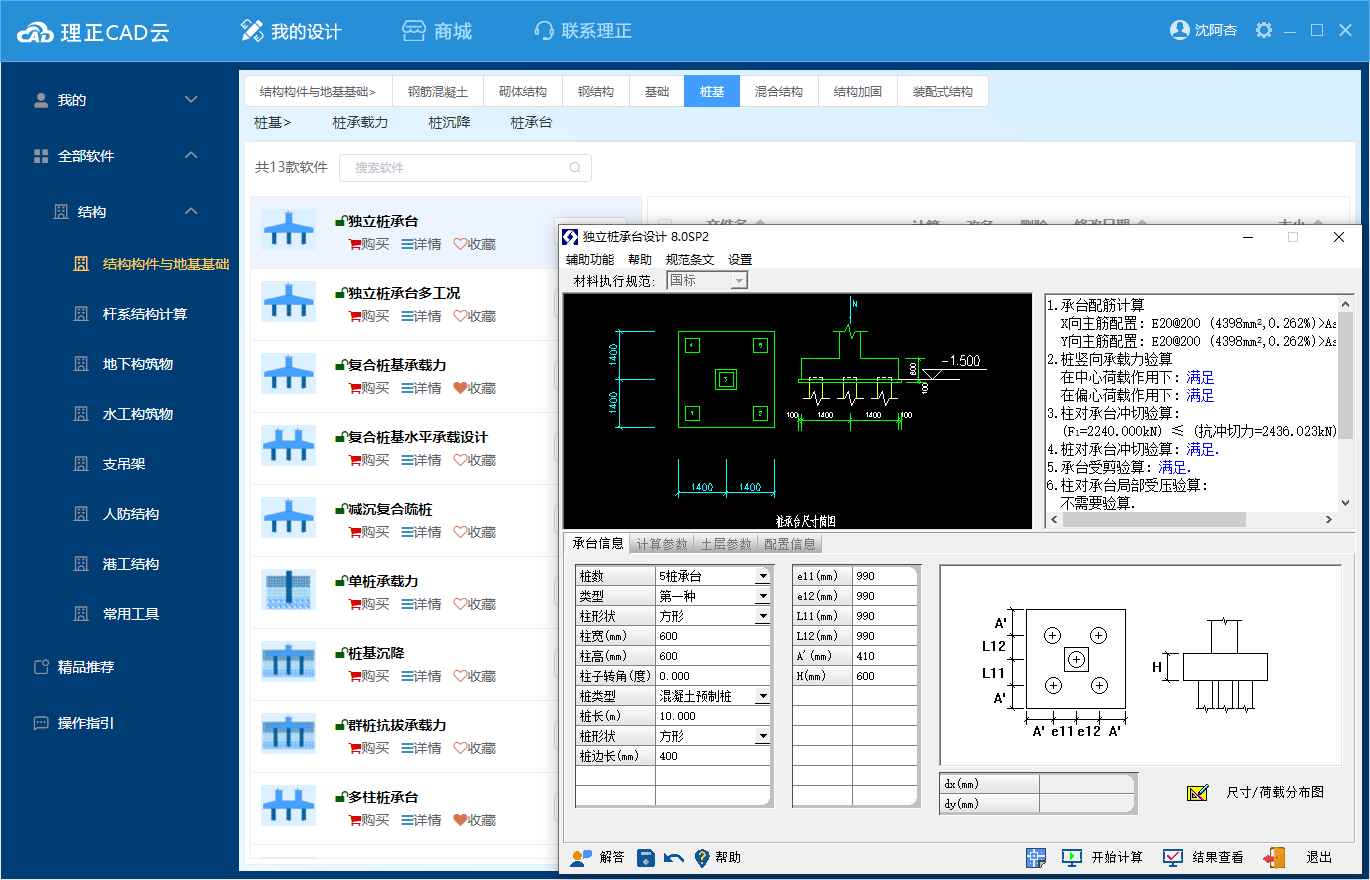
Task: Open the 材料执行规范 dropdown
Action: click(706, 281)
